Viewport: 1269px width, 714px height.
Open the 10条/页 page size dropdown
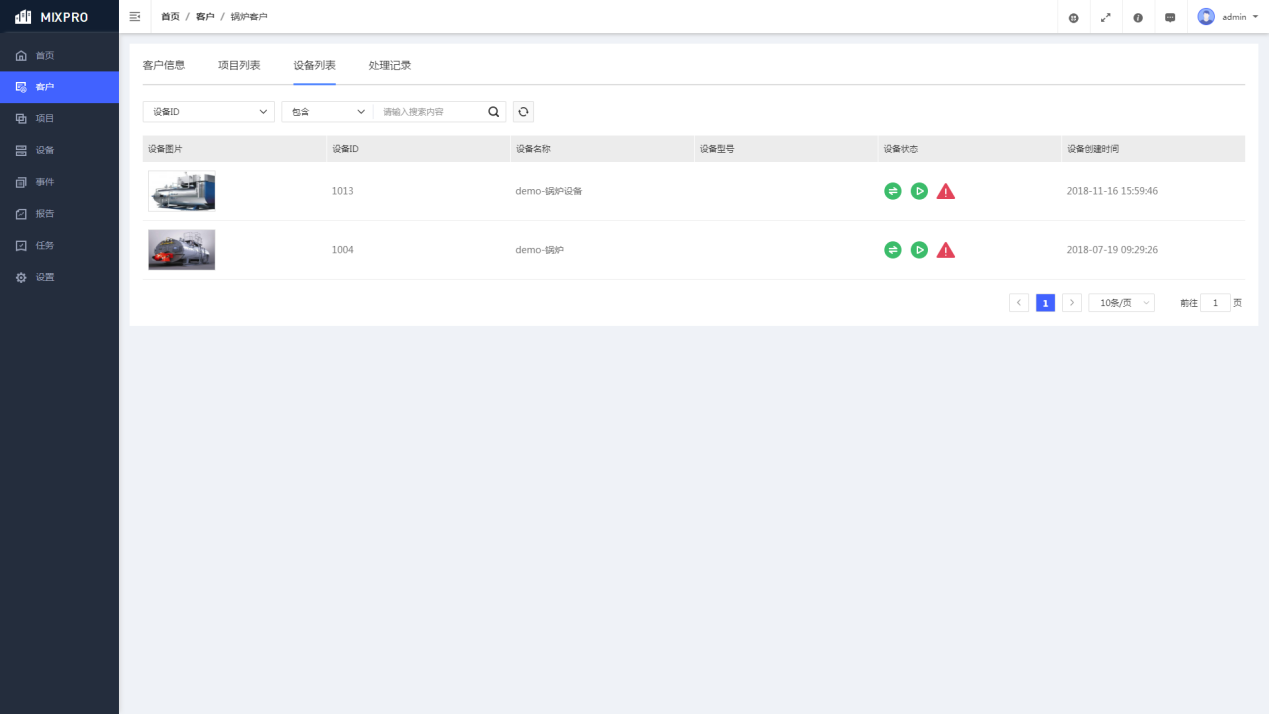[1121, 303]
